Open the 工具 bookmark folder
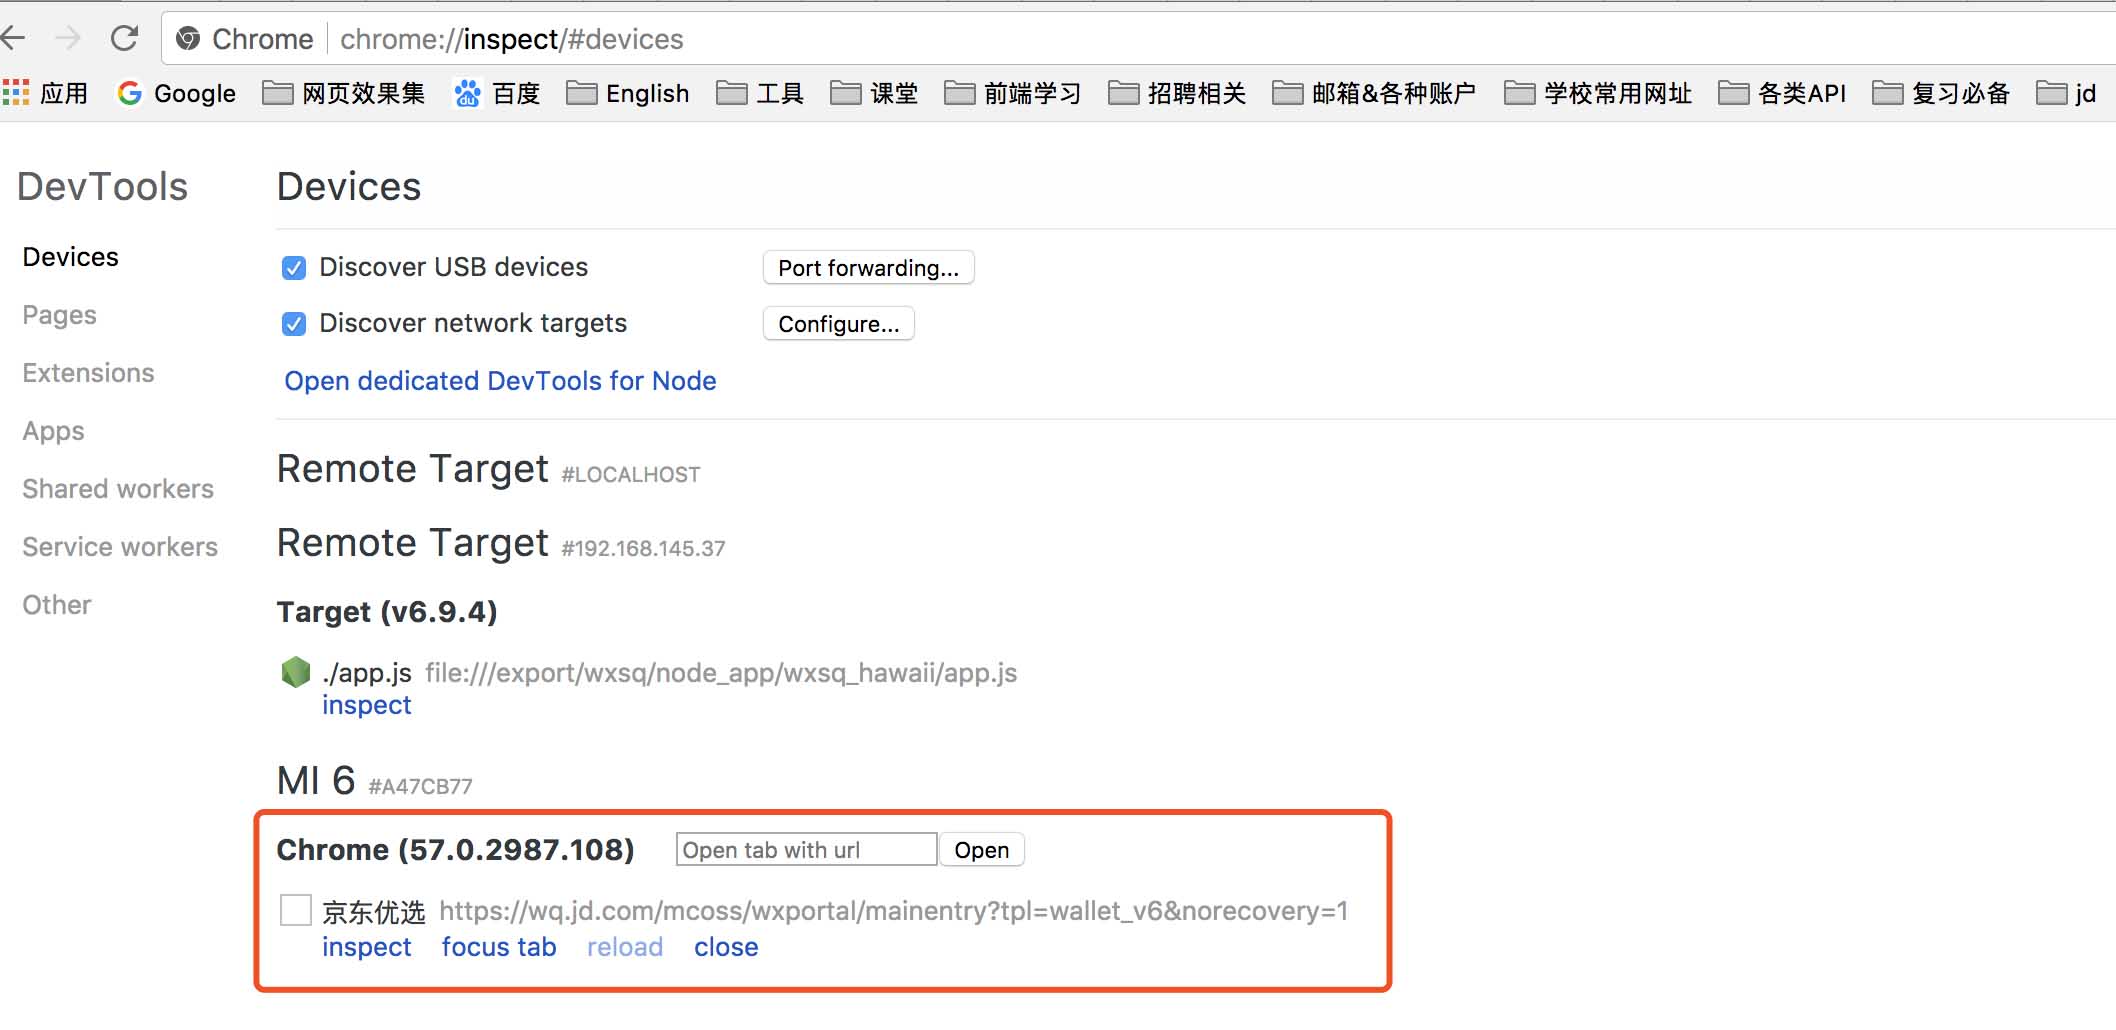 [x=761, y=93]
